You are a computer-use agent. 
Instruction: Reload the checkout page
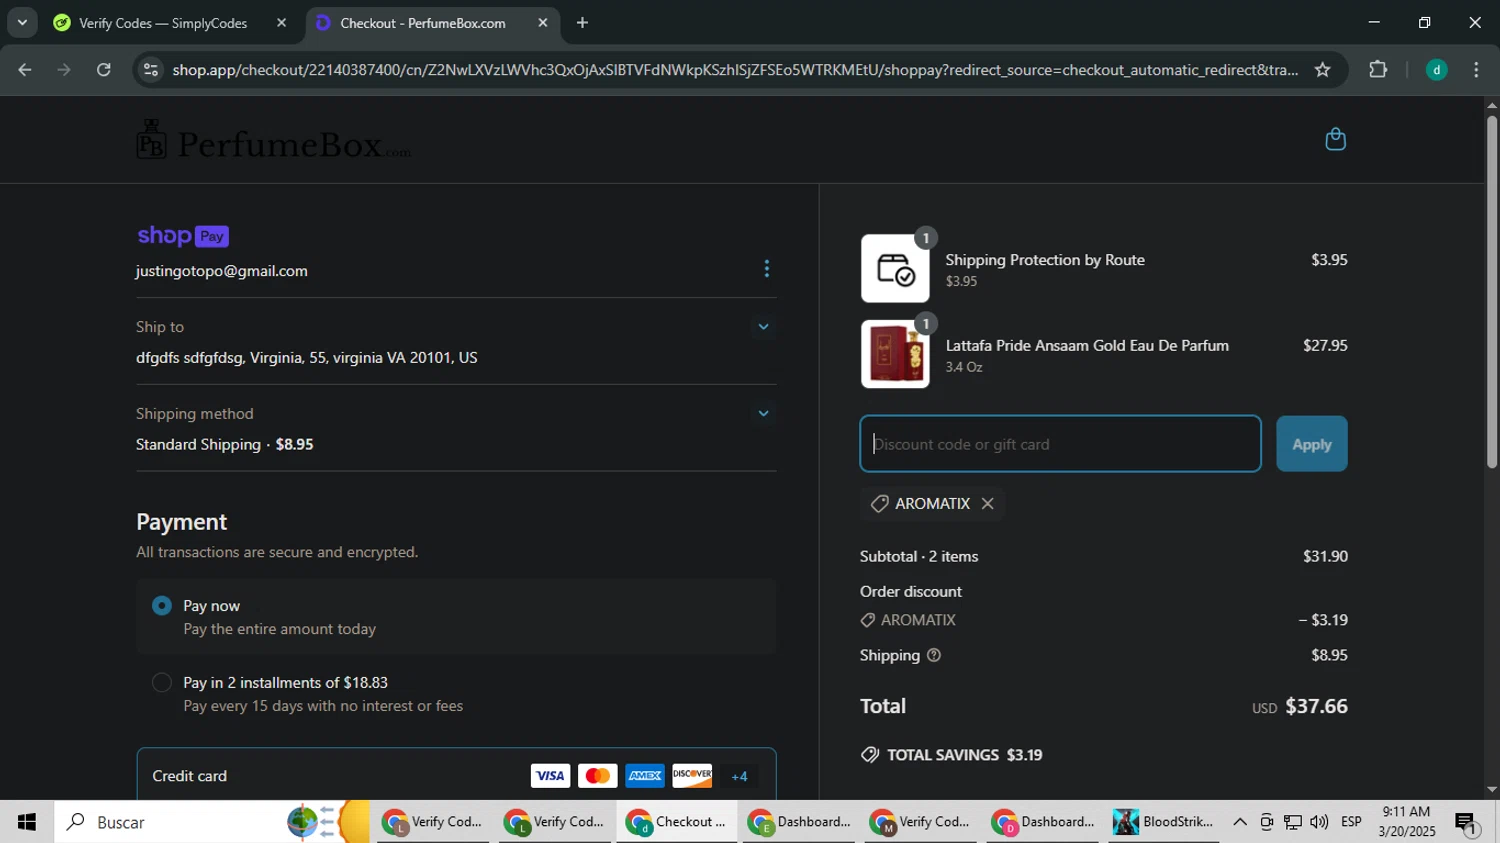pyautogui.click(x=104, y=70)
